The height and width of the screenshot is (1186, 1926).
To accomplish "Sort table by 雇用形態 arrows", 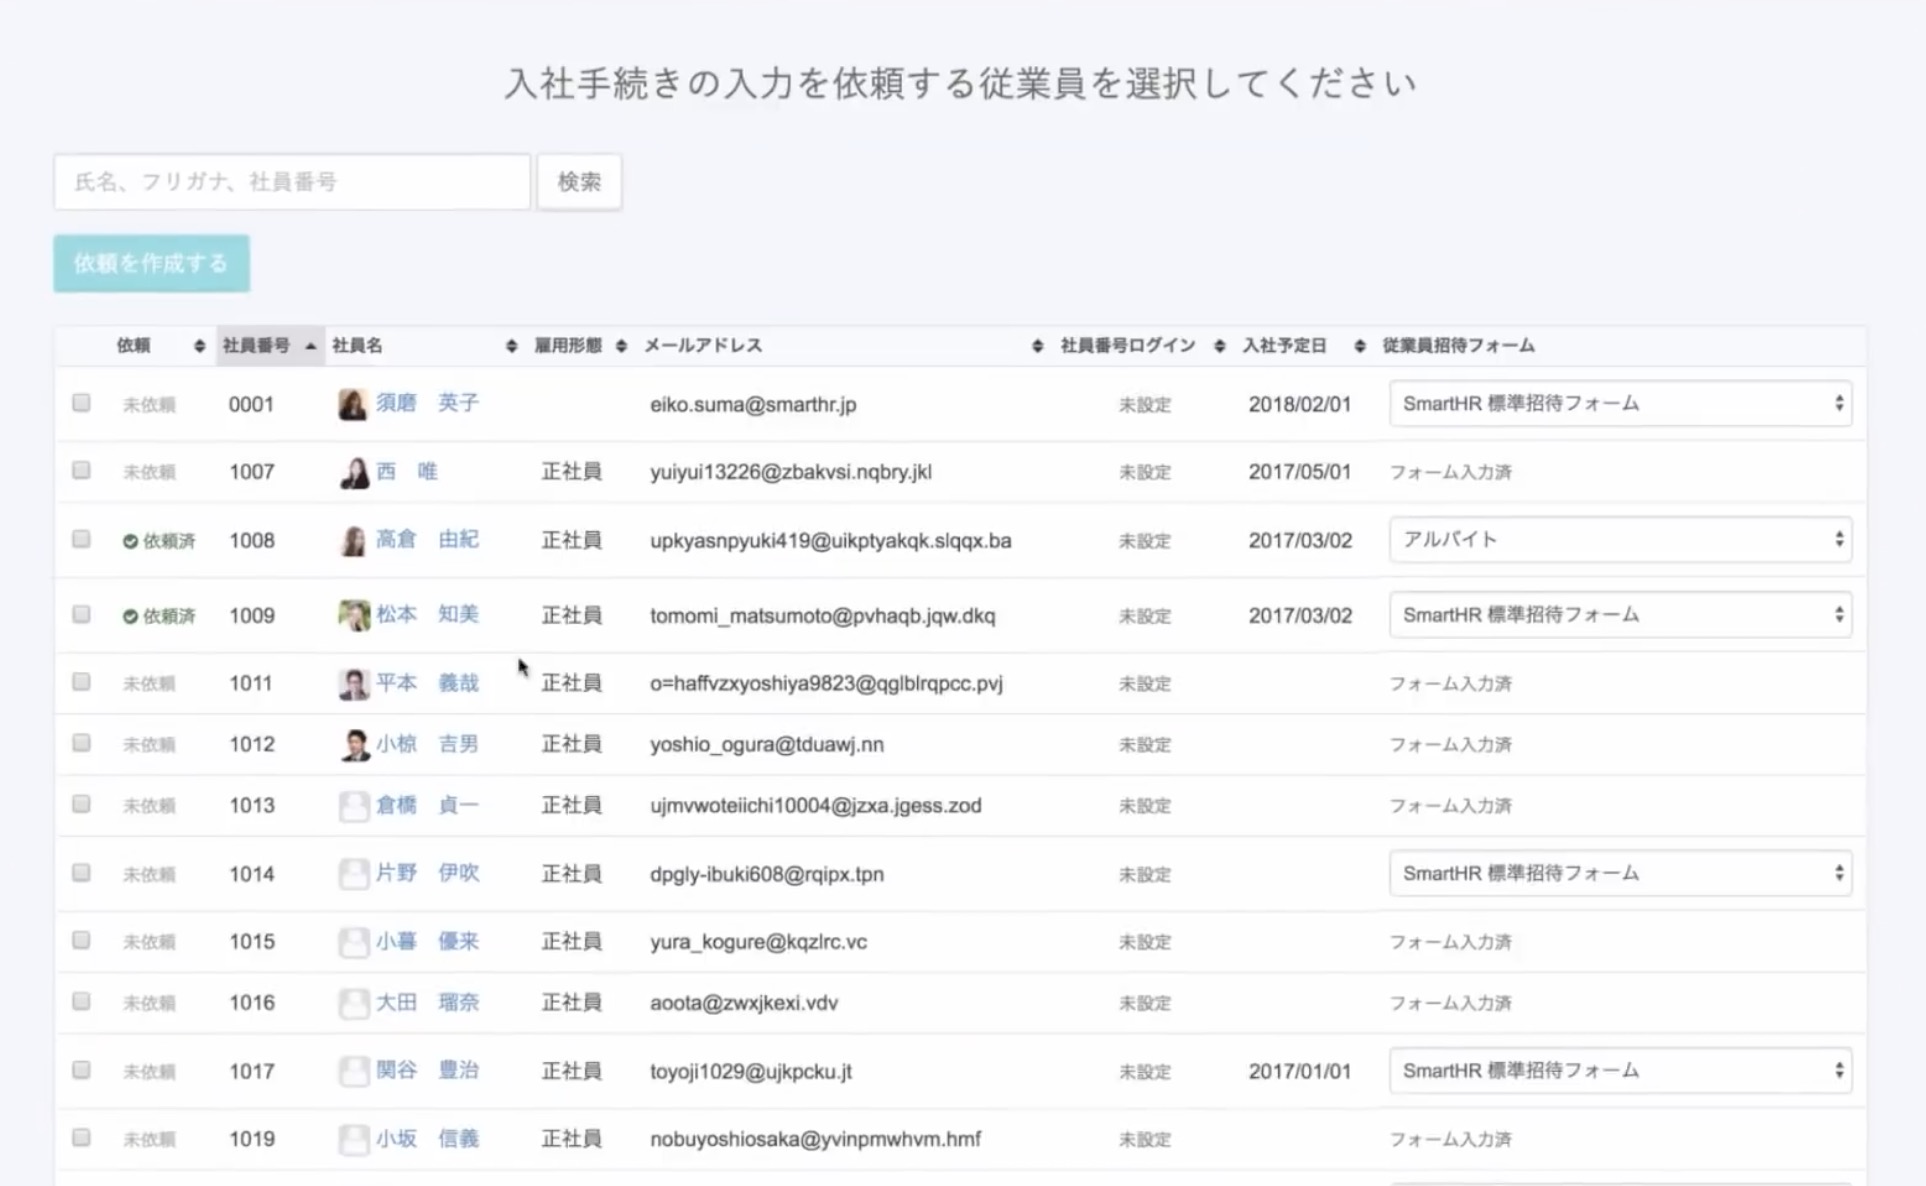I will (621, 346).
